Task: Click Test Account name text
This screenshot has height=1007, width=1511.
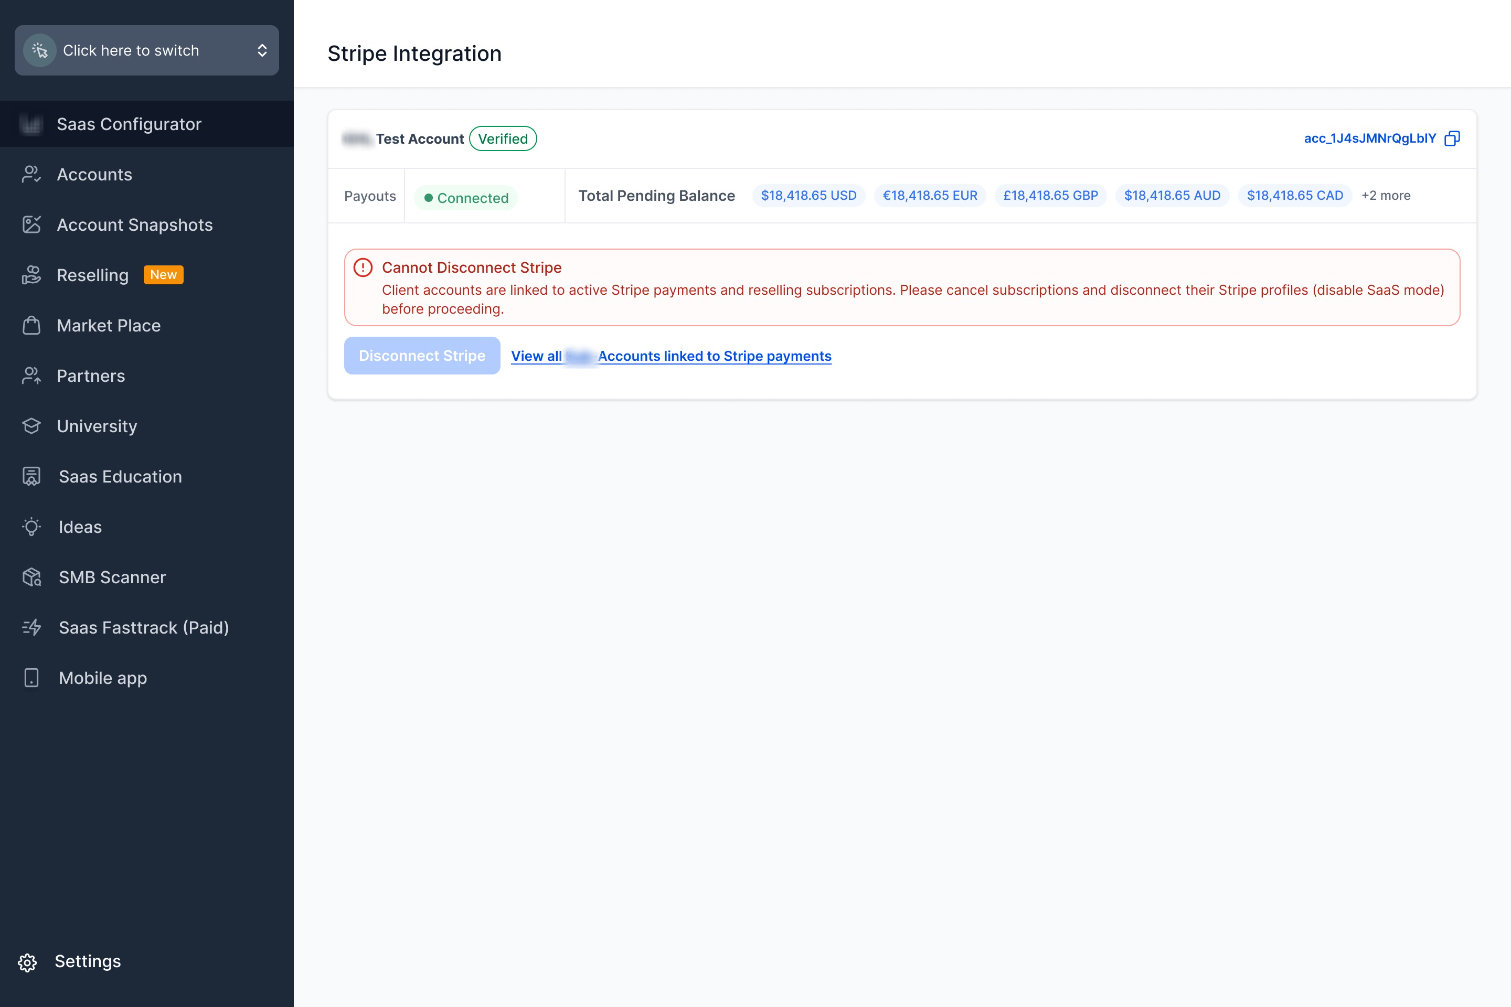Action: pos(420,139)
